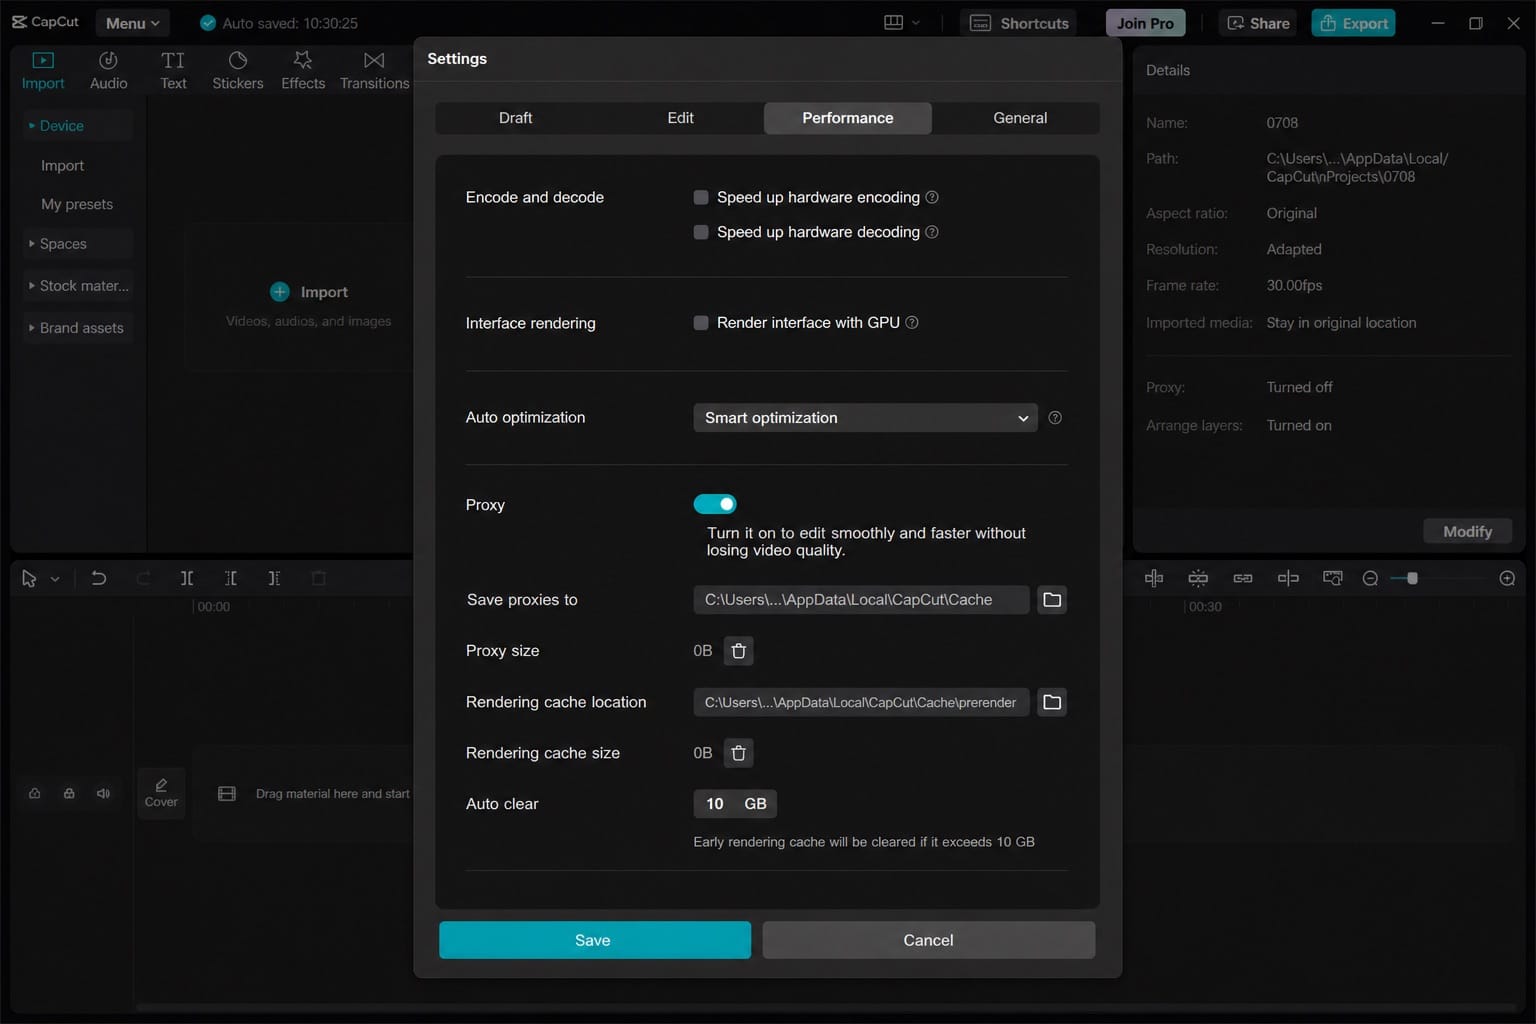Click the delete-right trim icon
1536x1024 pixels.
tap(274, 578)
